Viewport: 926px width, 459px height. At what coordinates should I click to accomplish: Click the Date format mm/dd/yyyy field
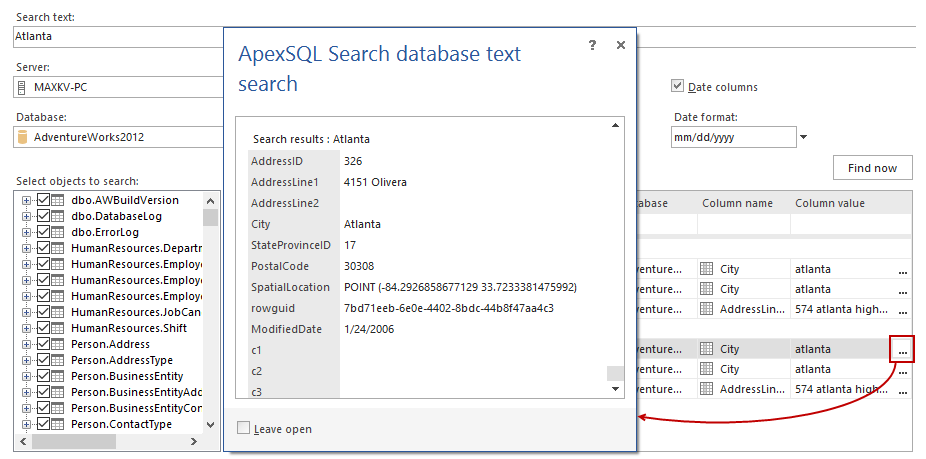733,138
